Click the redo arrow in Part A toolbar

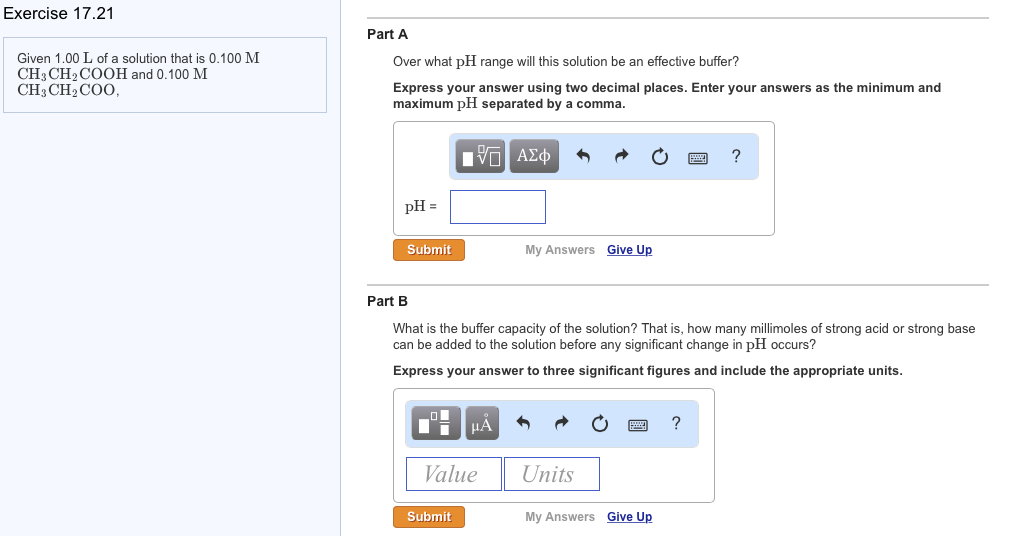(621, 156)
